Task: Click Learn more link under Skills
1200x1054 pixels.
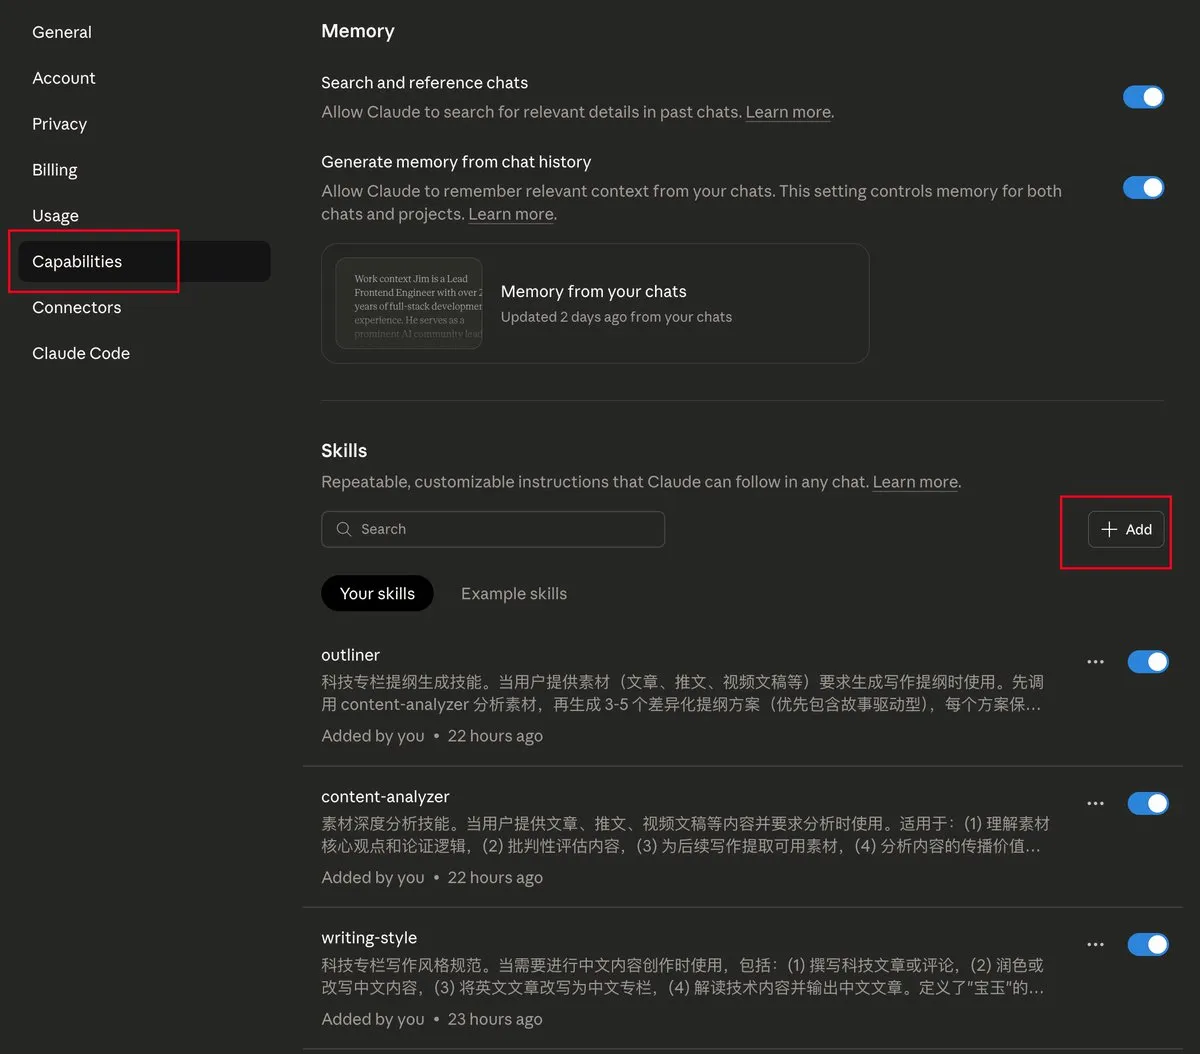Action: tap(915, 482)
